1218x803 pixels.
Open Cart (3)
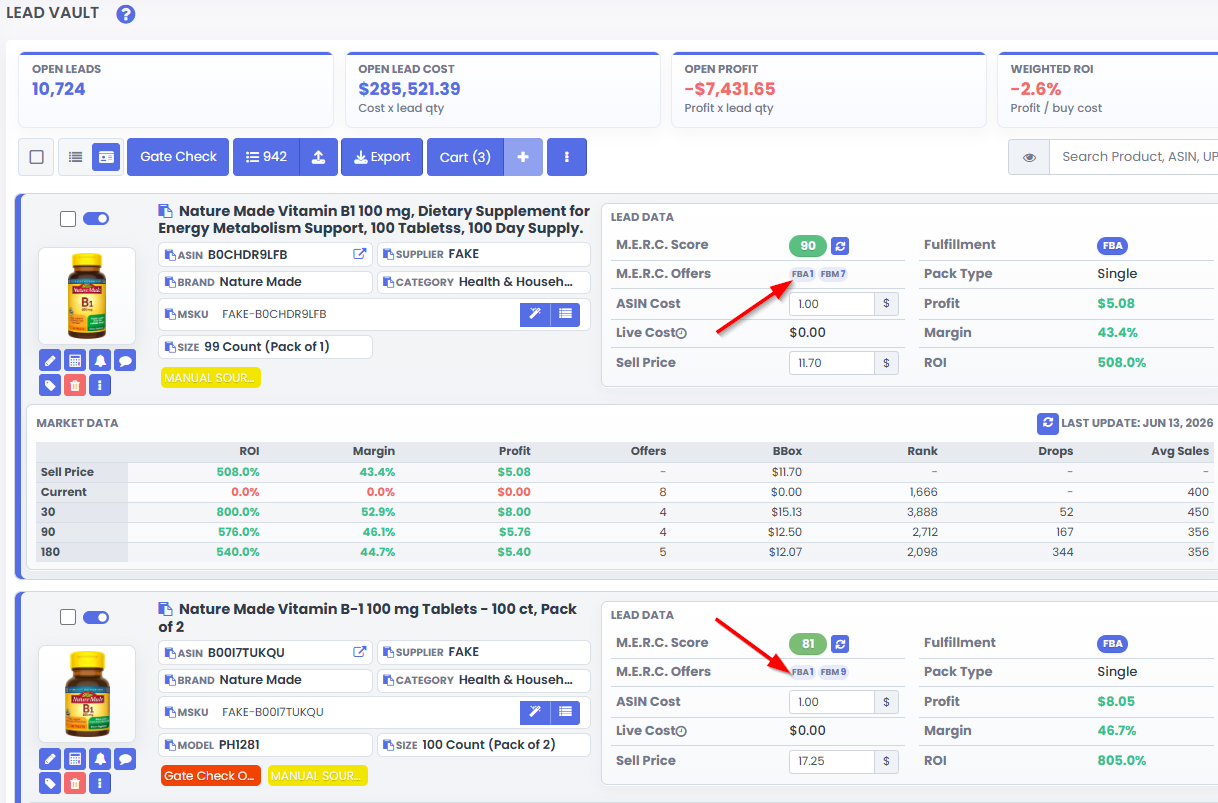[x=465, y=157]
